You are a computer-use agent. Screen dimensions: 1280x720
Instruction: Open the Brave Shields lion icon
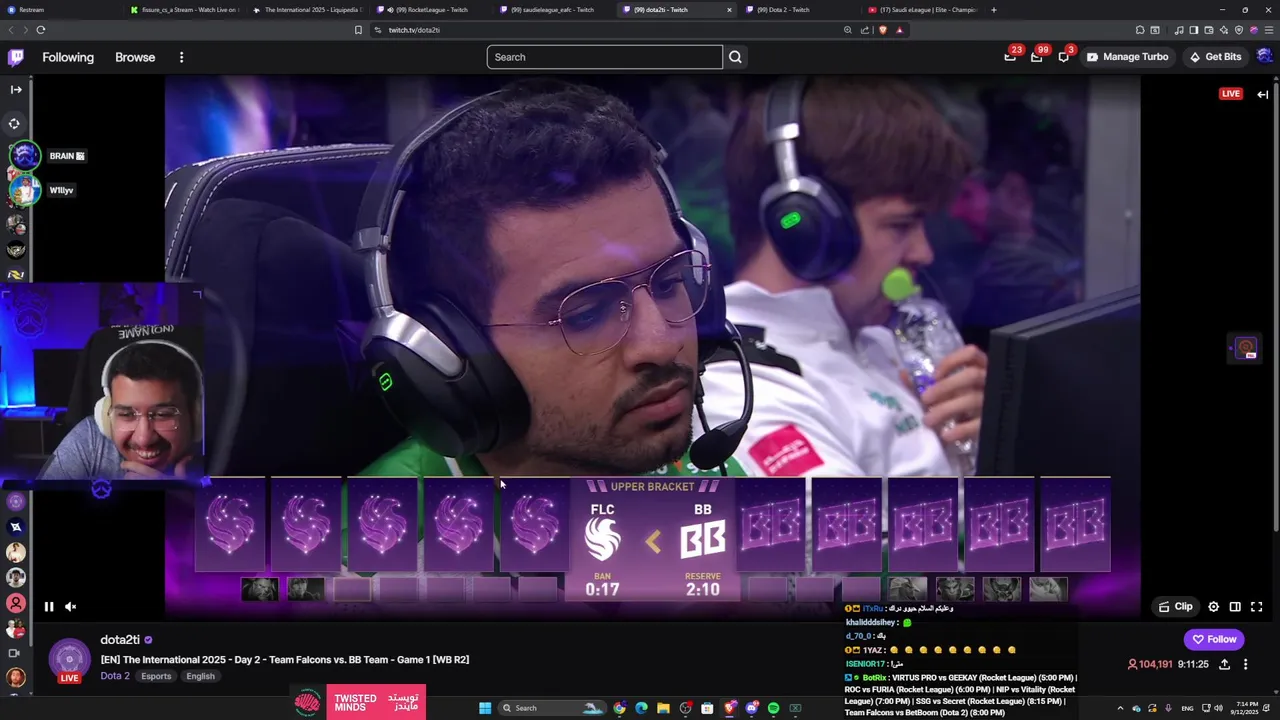882,30
